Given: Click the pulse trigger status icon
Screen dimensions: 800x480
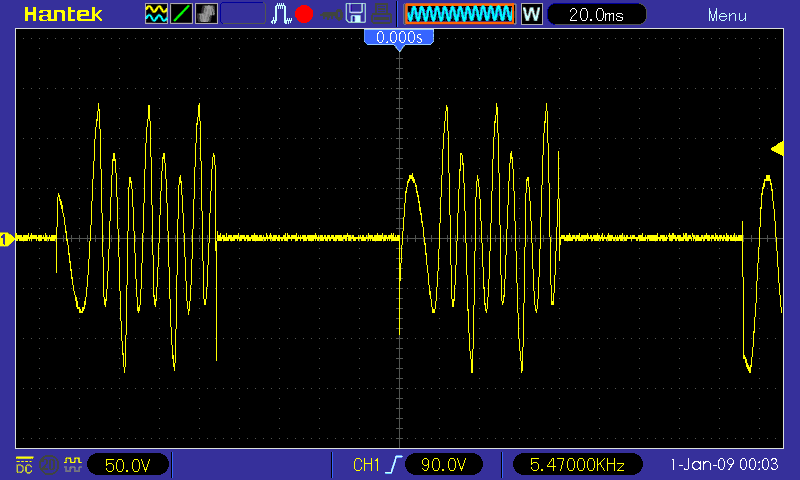Looking at the screenshot, I should pyautogui.click(x=281, y=14).
